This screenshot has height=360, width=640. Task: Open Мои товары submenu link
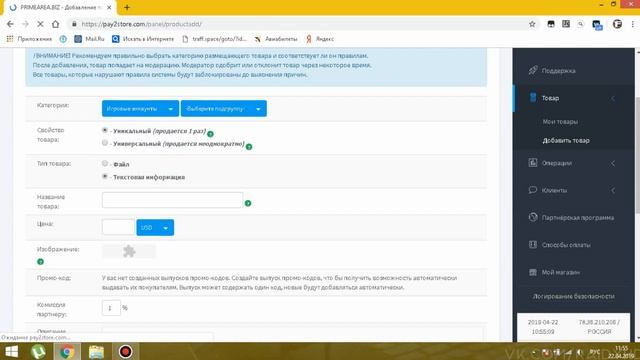point(560,122)
